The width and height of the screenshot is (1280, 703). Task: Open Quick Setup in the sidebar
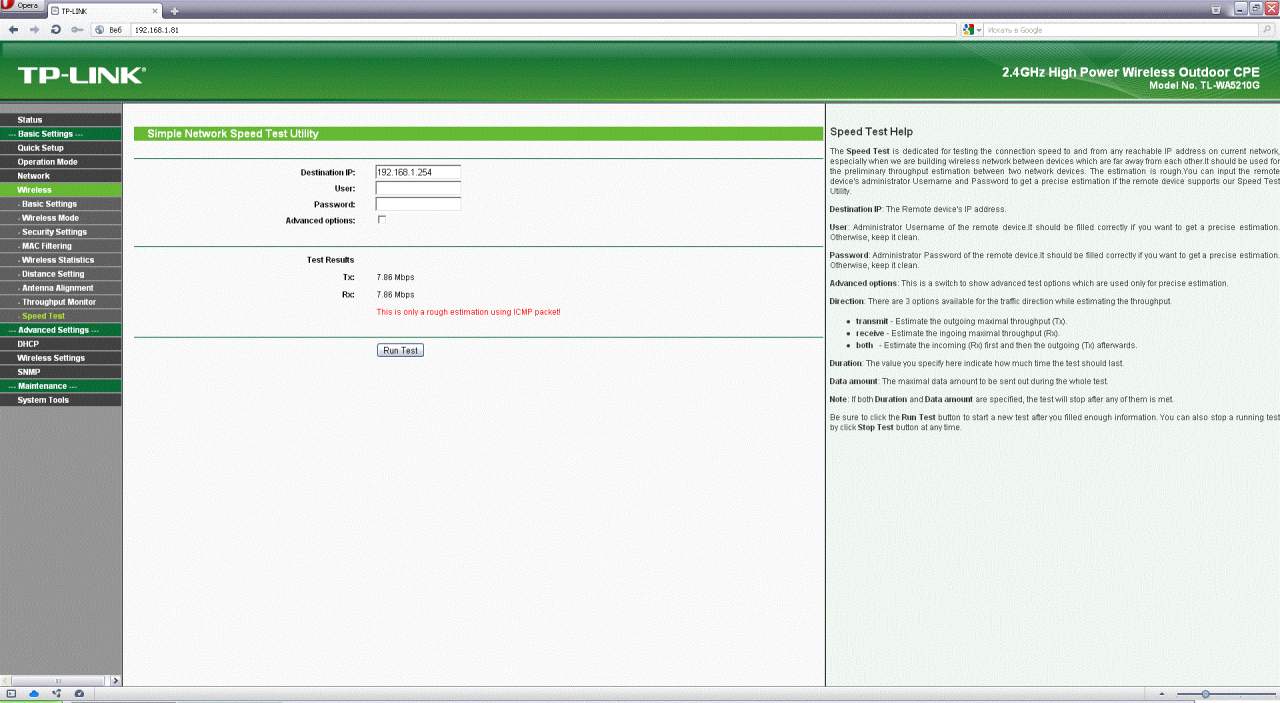coord(61,148)
